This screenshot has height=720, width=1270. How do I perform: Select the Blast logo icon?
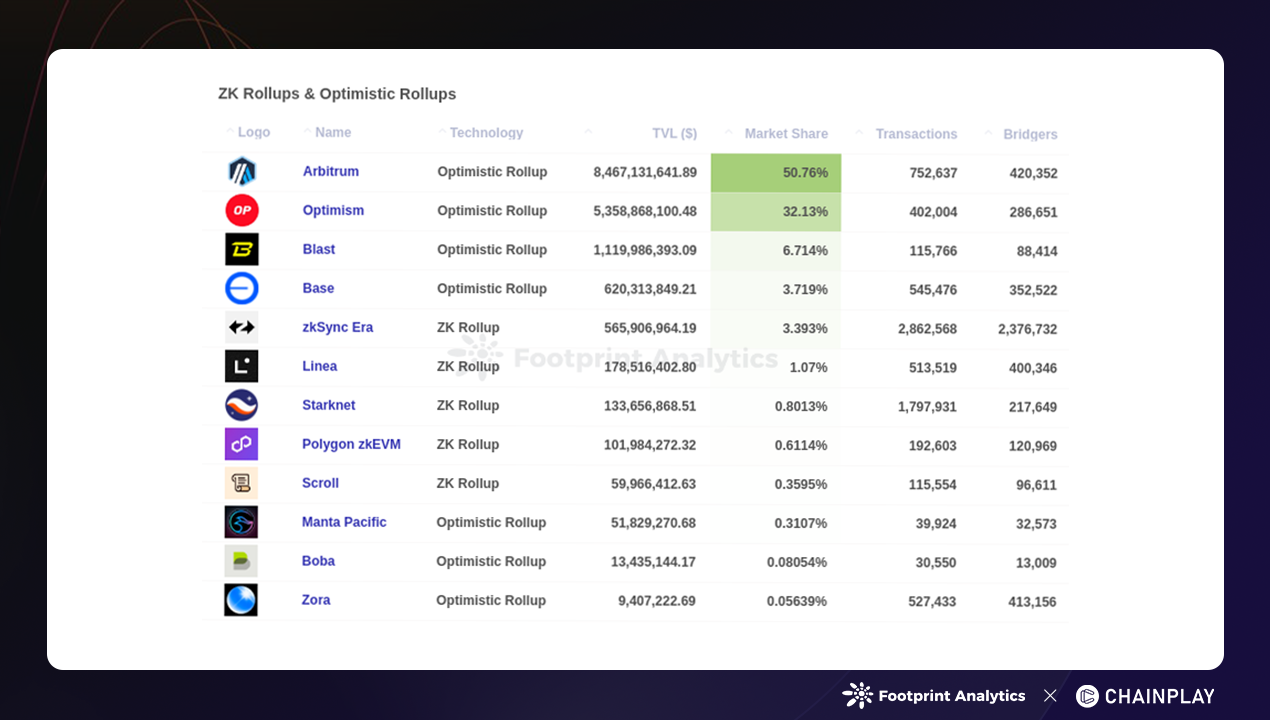point(241,250)
